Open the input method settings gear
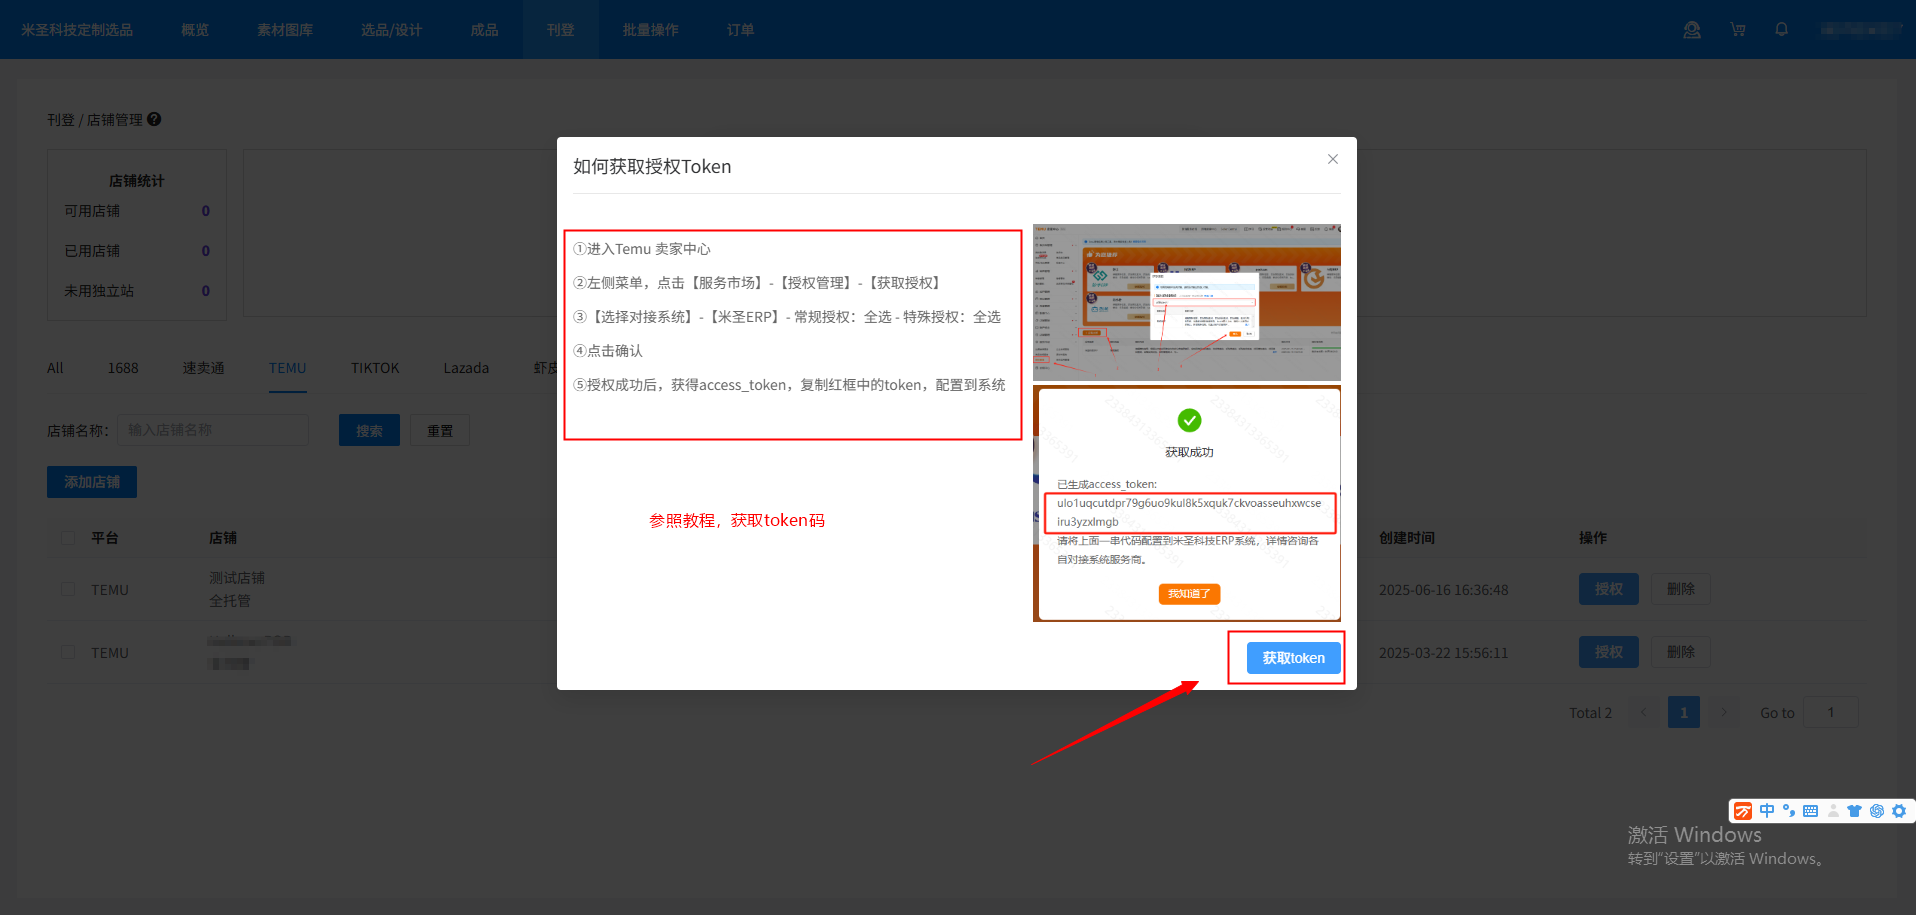The image size is (1916, 915). point(1898,811)
